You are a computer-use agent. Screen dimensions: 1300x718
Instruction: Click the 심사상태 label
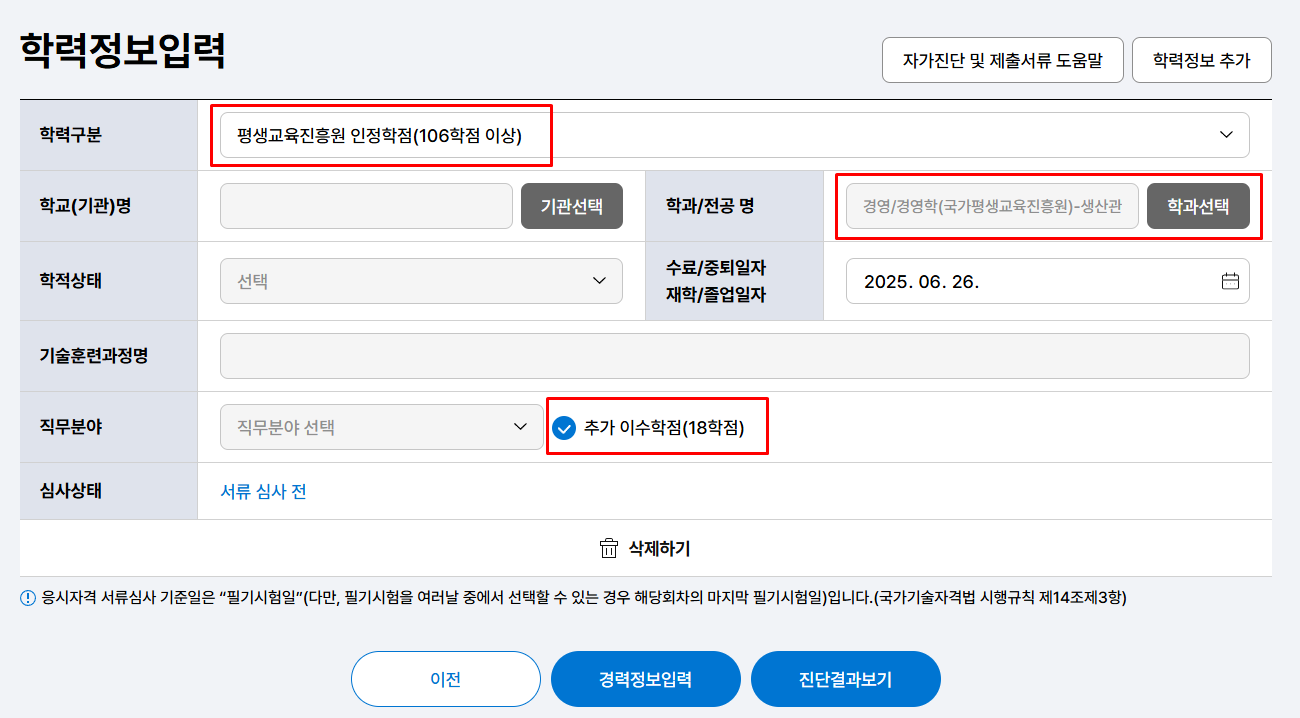pyautogui.click(x=71, y=491)
